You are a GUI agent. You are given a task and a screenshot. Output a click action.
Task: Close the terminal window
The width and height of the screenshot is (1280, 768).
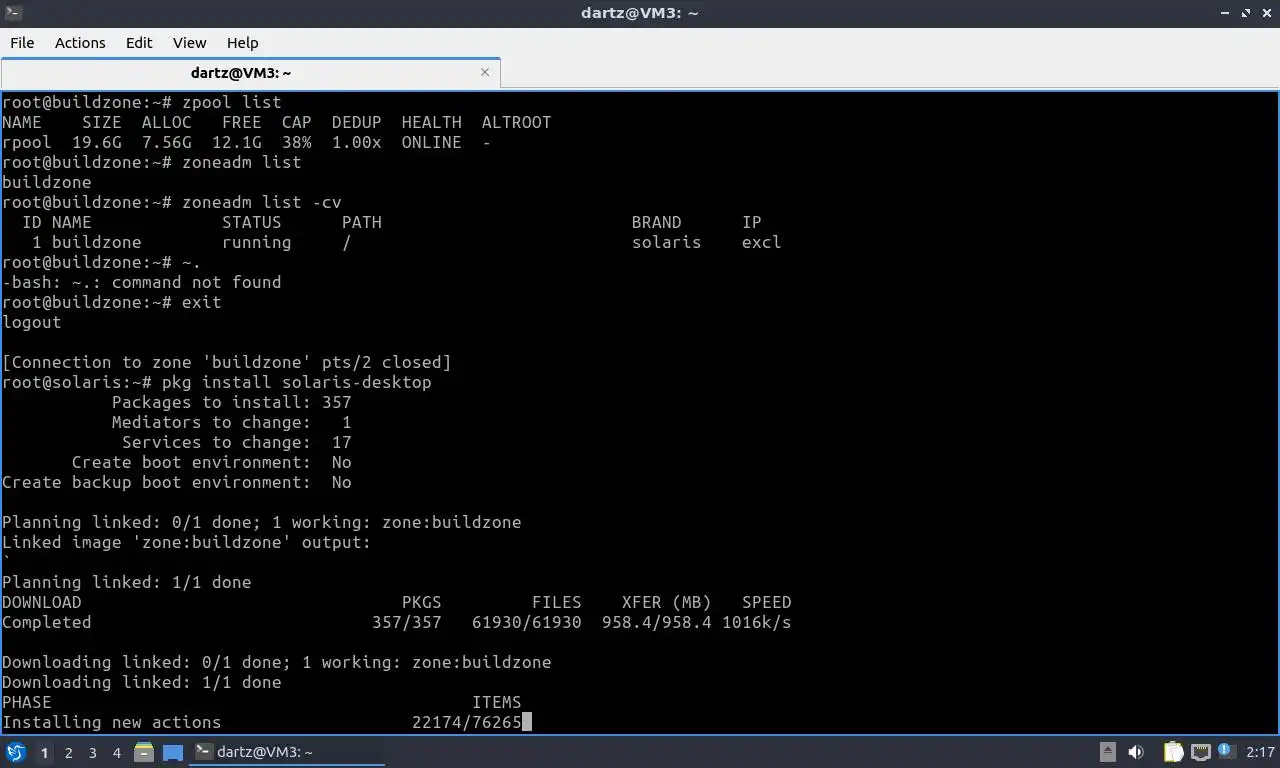tap(1266, 12)
